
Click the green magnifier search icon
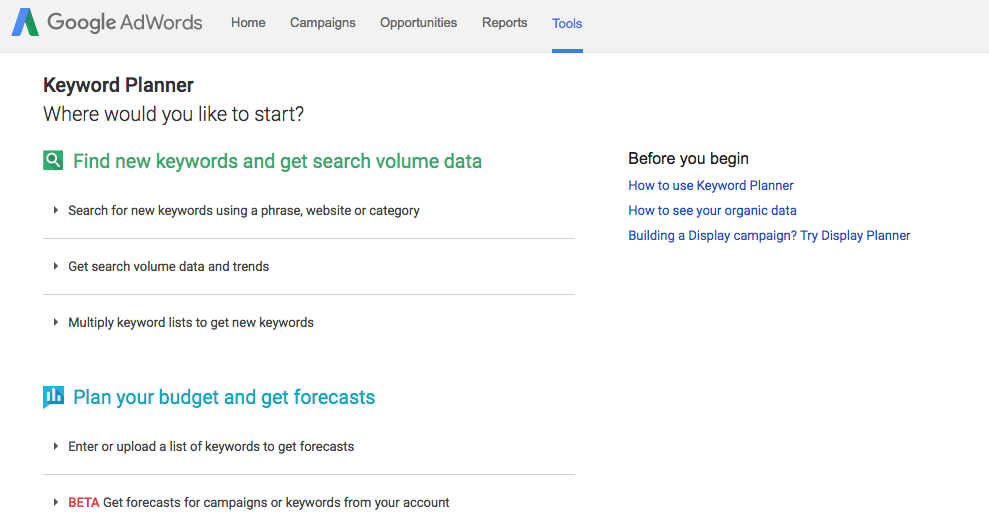(53, 160)
